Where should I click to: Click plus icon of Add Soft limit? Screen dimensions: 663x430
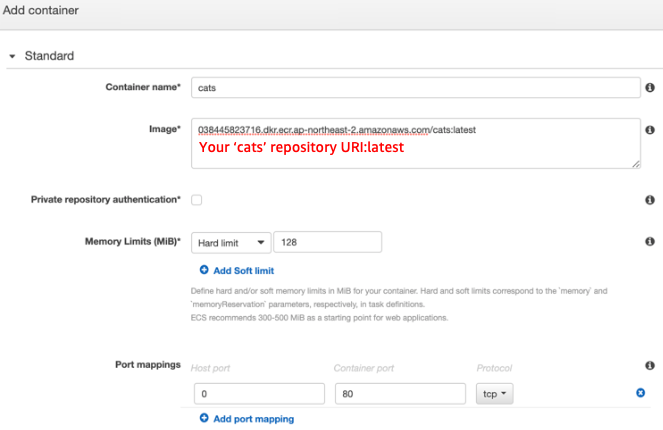[x=204, y=270]
